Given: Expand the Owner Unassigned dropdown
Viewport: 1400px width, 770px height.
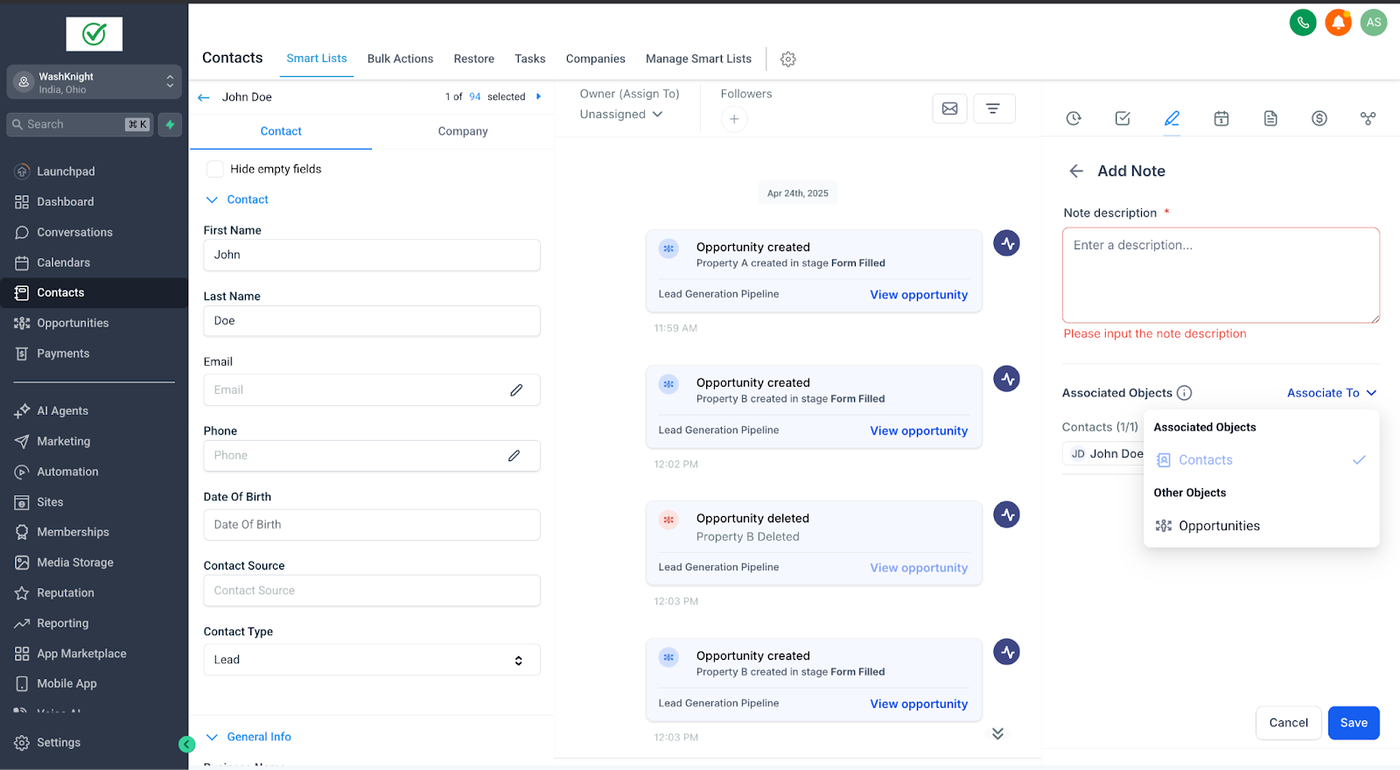Looking at the screenshot, I should (x=621, y=114).
